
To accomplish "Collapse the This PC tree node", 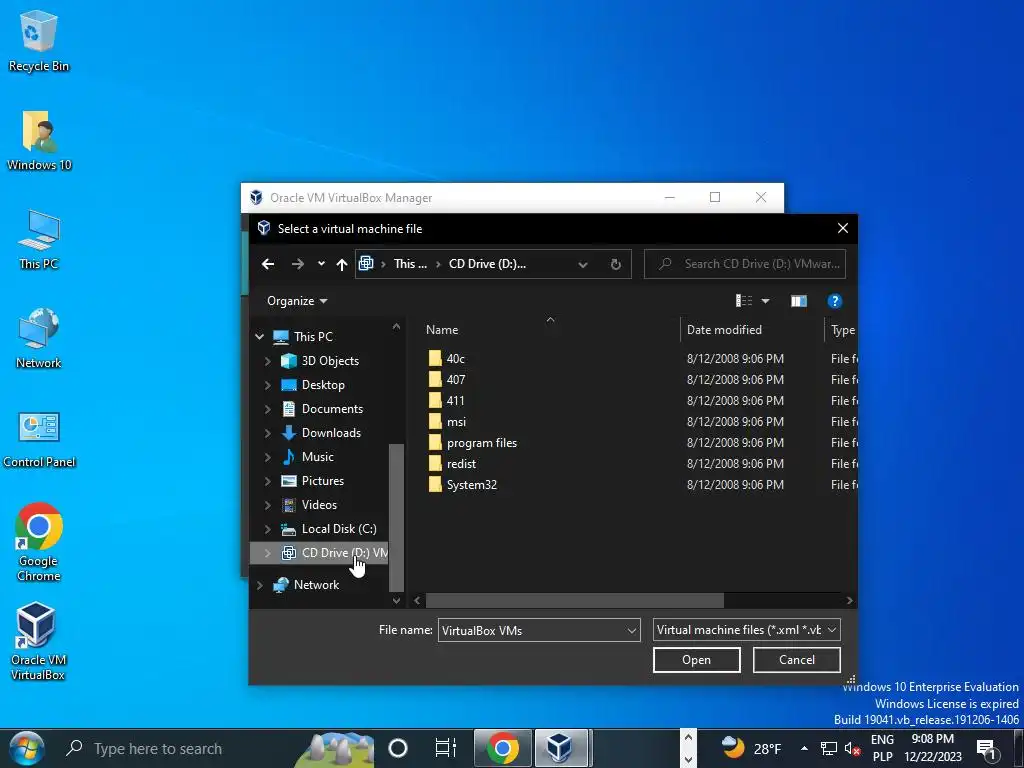I will pyautogui.click(x=259, y=337).
